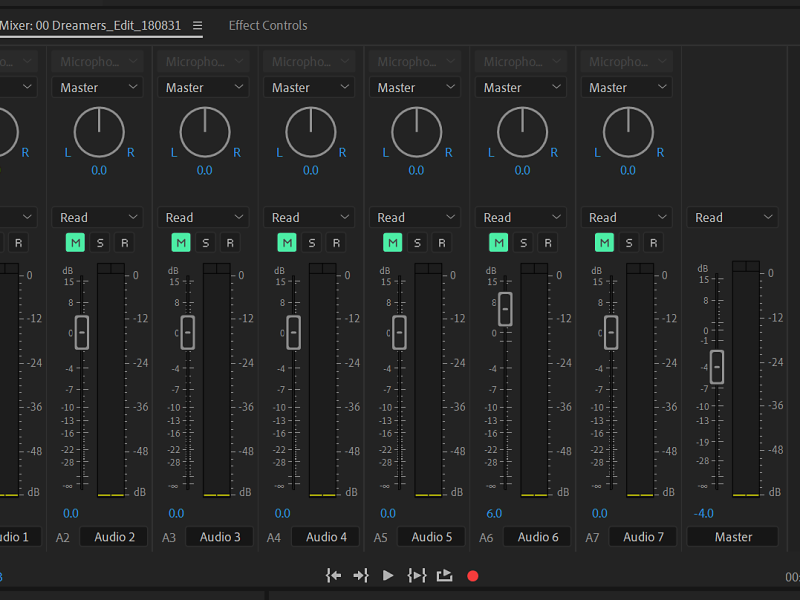Click the red Record button
The width and height of the screenshot is (800, 600).
[473, 576]
